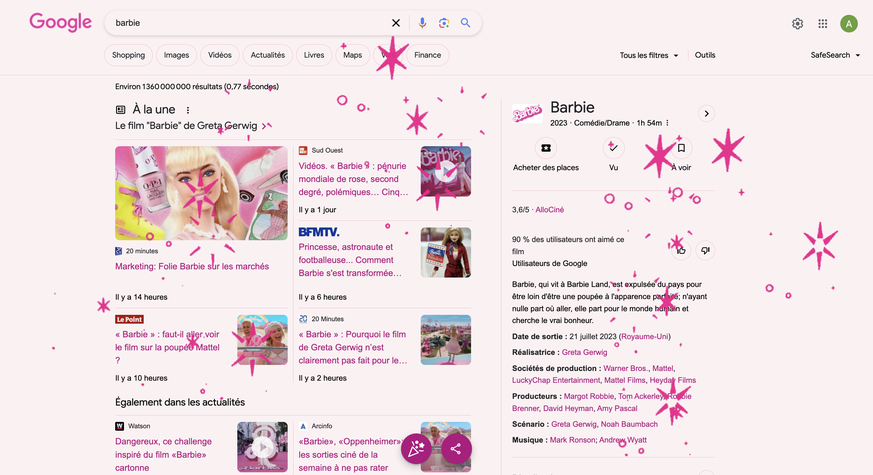Clear the search box with the X icon
This screenshot has width=873, height=475.
click(396, 23)
